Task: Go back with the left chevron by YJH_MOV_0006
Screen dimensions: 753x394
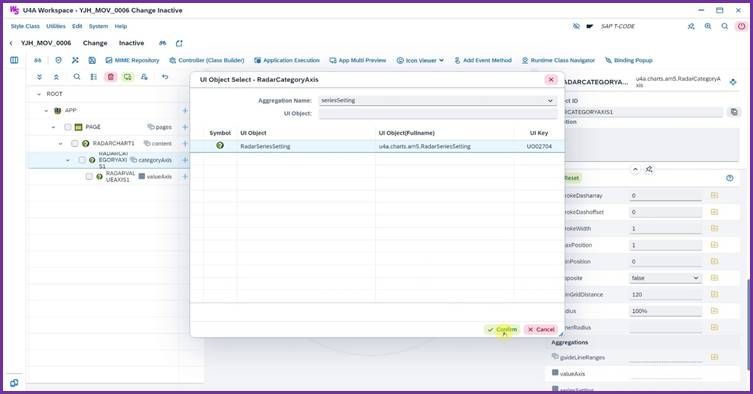Action: pos(11,43)
